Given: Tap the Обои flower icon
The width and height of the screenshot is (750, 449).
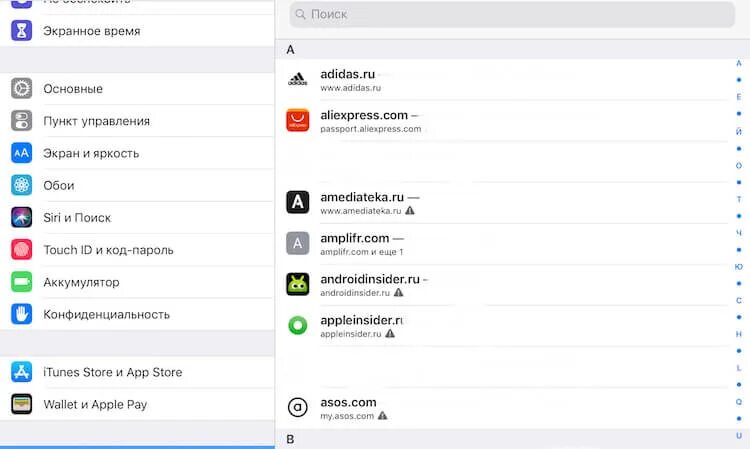Looking at the screenshot, I should 22,185.
